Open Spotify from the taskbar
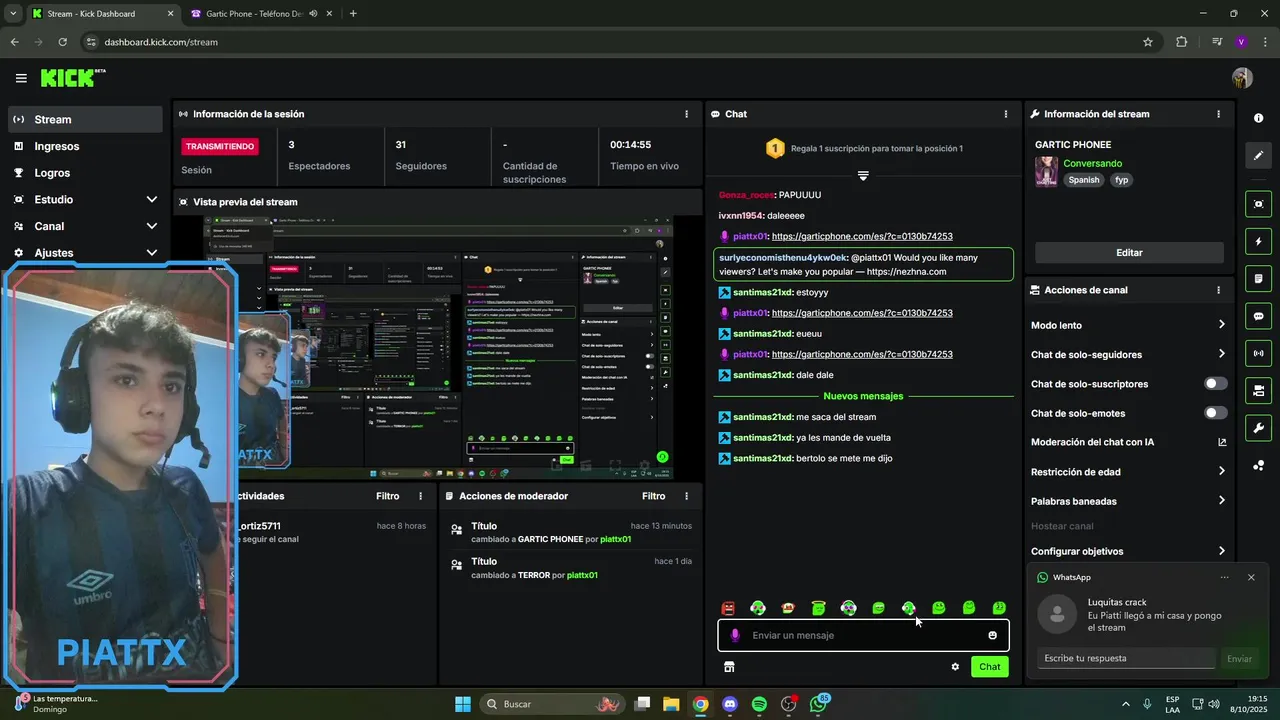Screen dimensions: 1280x720 [x=759, y=704]
